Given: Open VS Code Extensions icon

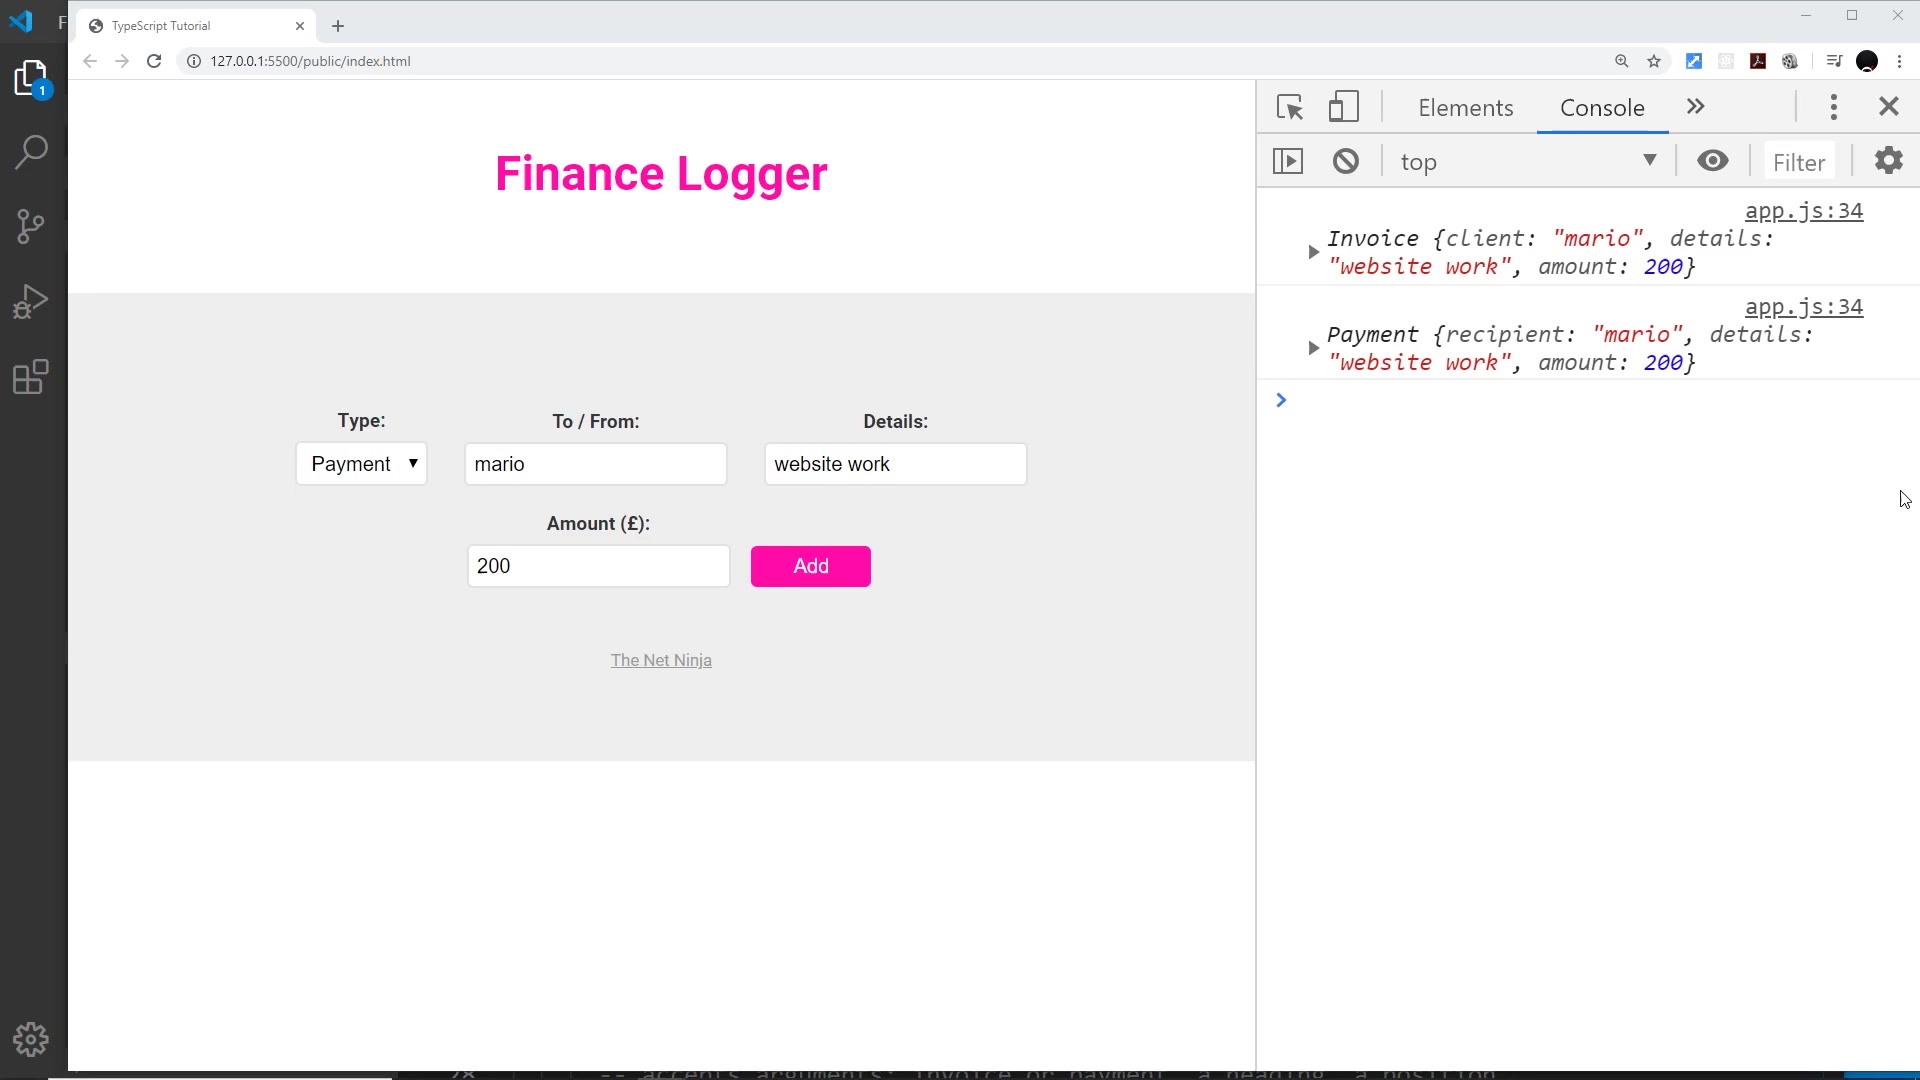Looking at the screenshot, I should tap(31, 377).
